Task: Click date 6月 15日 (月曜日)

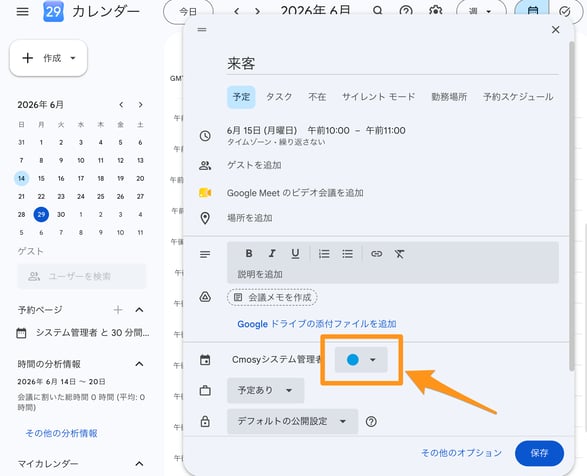Action: tap(262, 130)
